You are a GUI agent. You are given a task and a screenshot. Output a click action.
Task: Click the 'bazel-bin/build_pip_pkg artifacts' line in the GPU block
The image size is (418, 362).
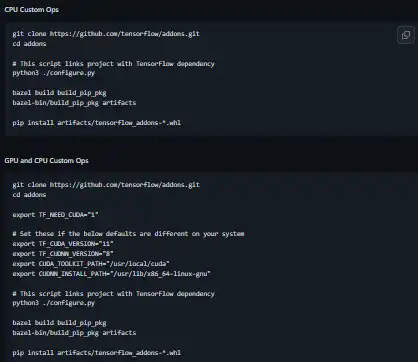coord(74,333)
